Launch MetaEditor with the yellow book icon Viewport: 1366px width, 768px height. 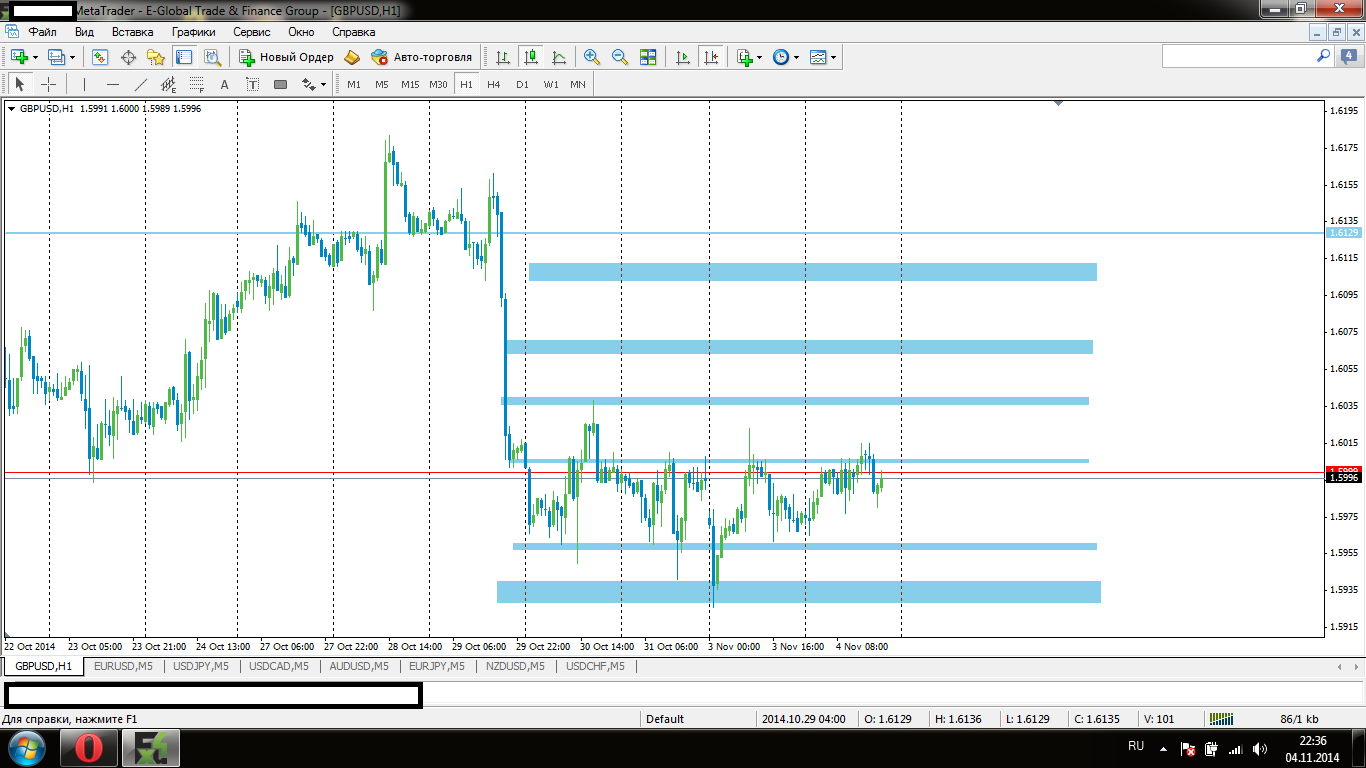pos(352,57)
